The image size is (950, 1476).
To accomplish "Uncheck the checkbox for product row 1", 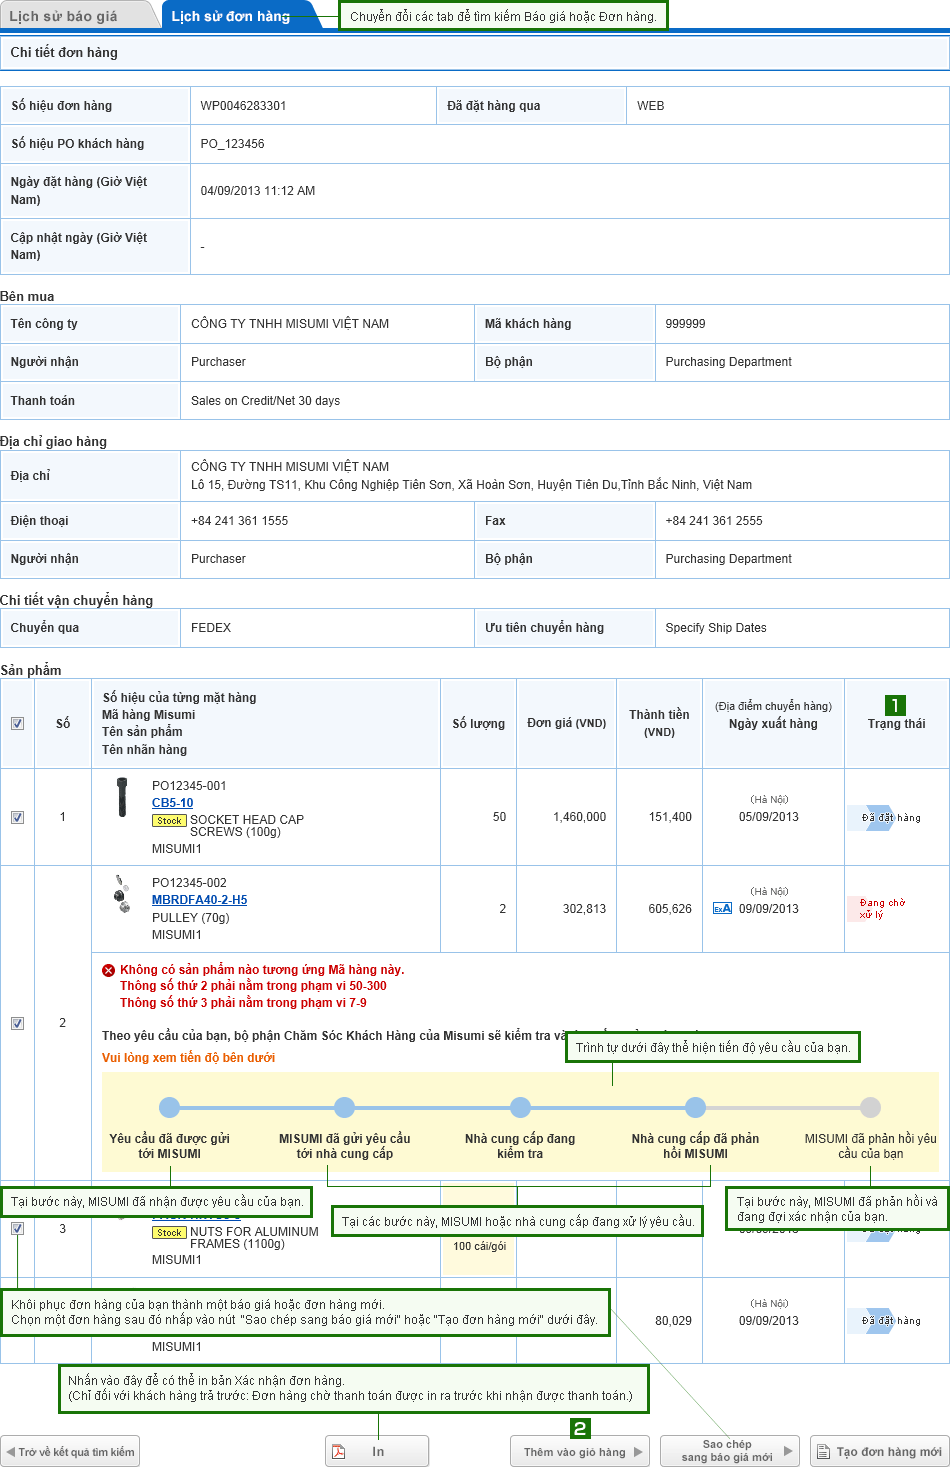I will 17,817.
